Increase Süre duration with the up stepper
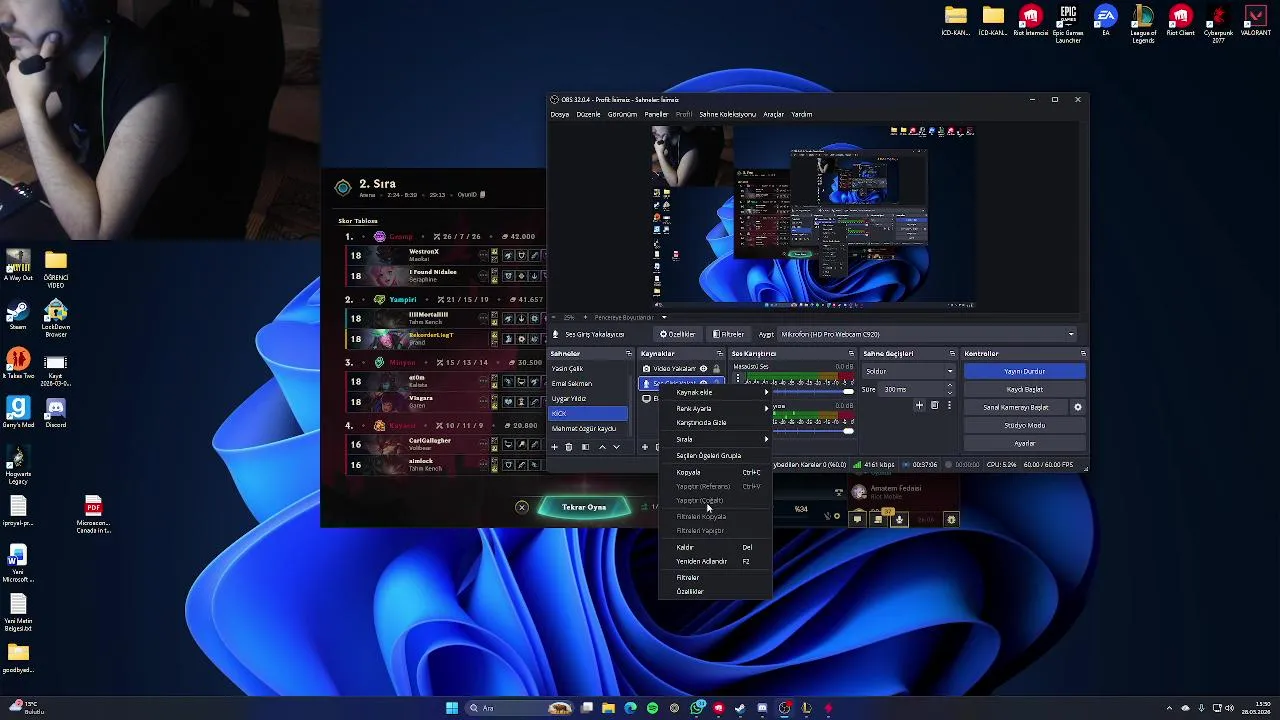The width and height of the screenshot is (1280, 720). 949,387
